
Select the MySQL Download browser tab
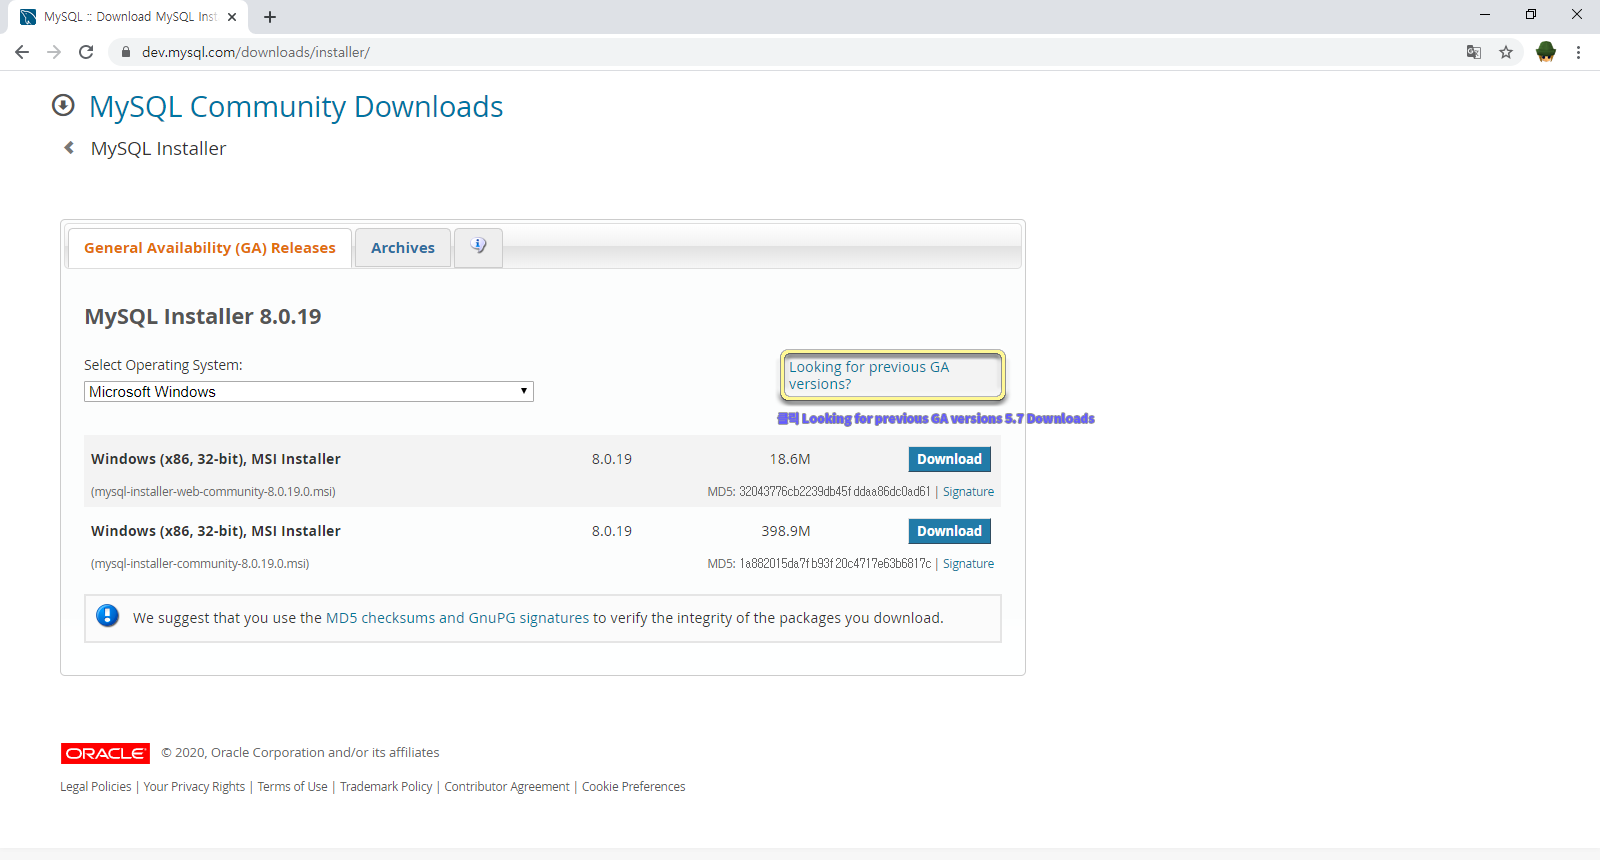pos(130,17)
